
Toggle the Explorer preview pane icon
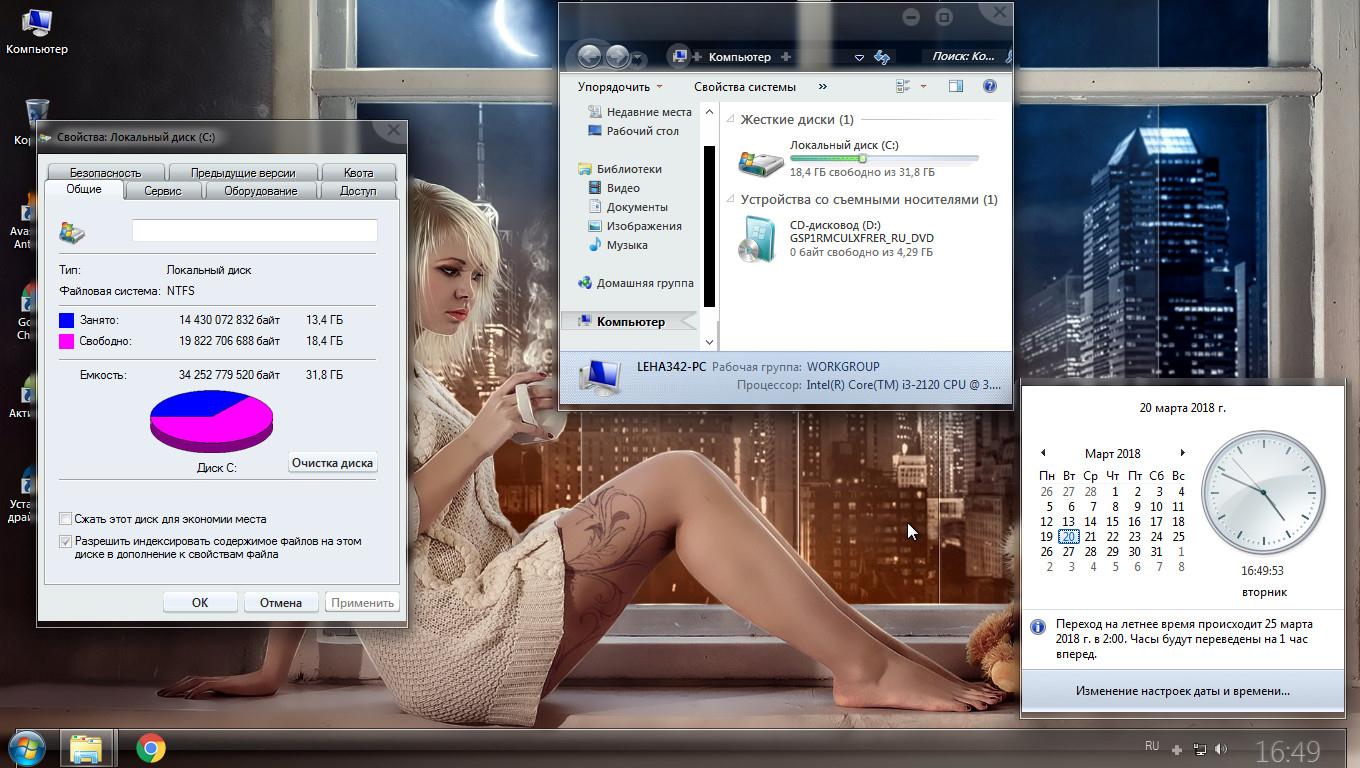click(x=956, y=86)
